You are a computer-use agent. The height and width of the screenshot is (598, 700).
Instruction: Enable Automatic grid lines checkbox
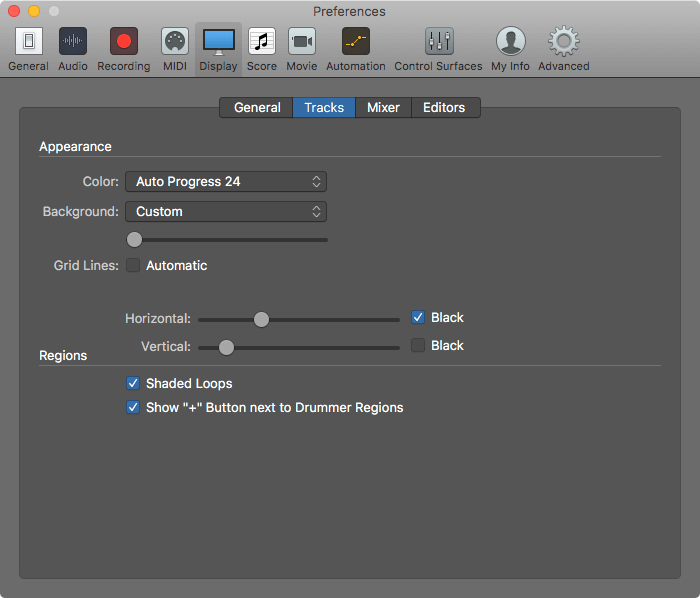coord(133,265)
